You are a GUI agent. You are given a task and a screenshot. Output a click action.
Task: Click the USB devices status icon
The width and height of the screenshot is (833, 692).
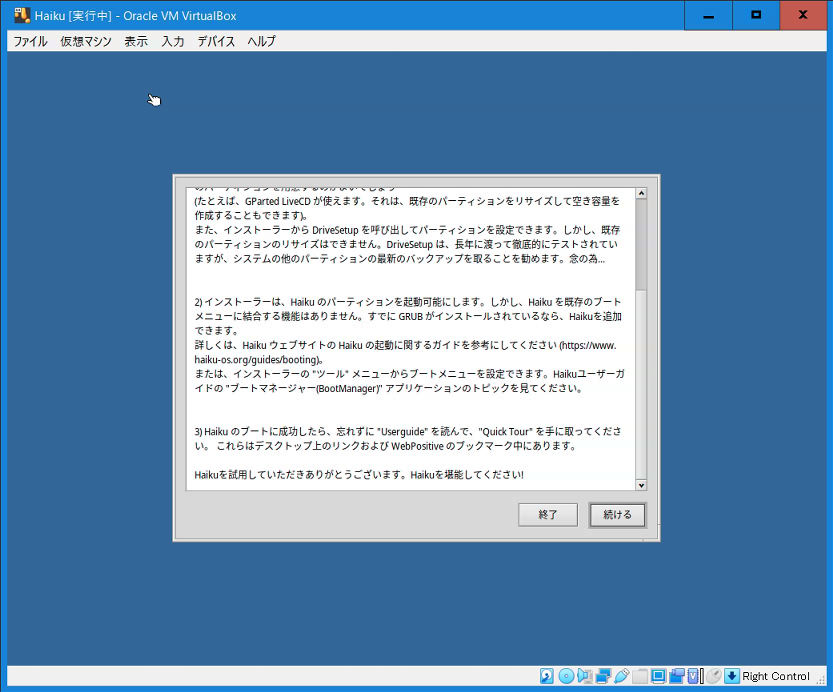621,676
